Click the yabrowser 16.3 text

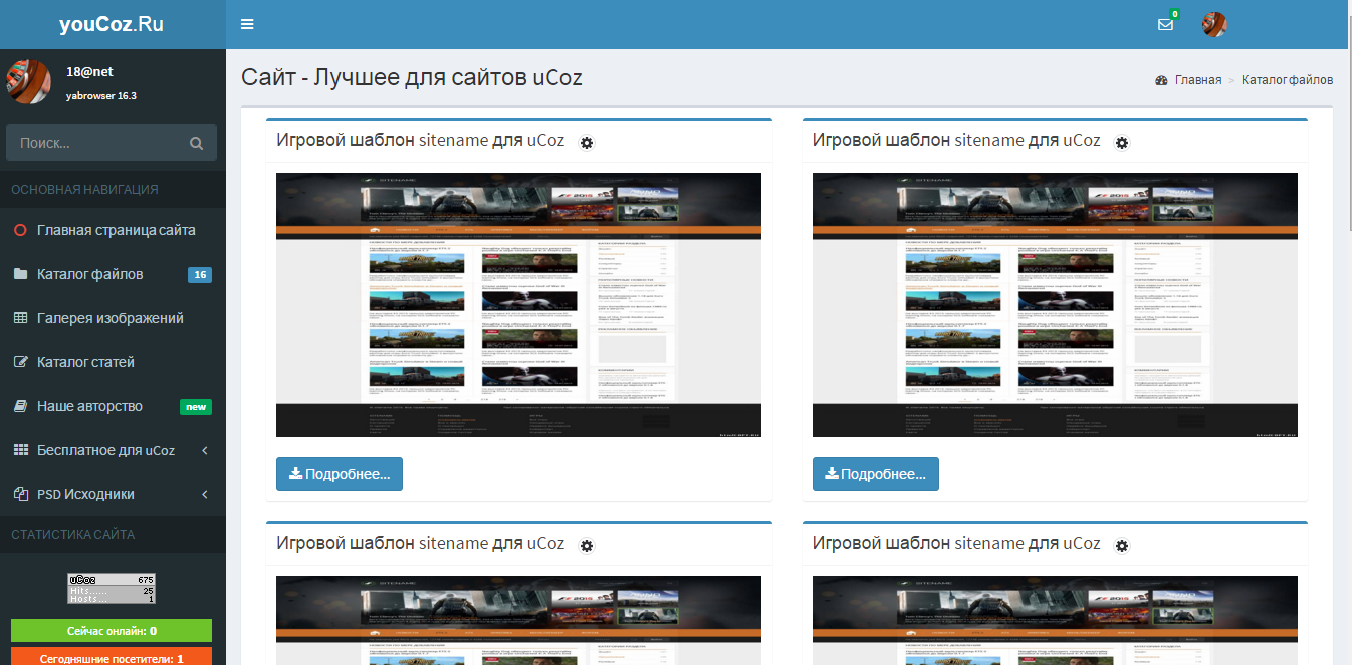pos(101,96)
